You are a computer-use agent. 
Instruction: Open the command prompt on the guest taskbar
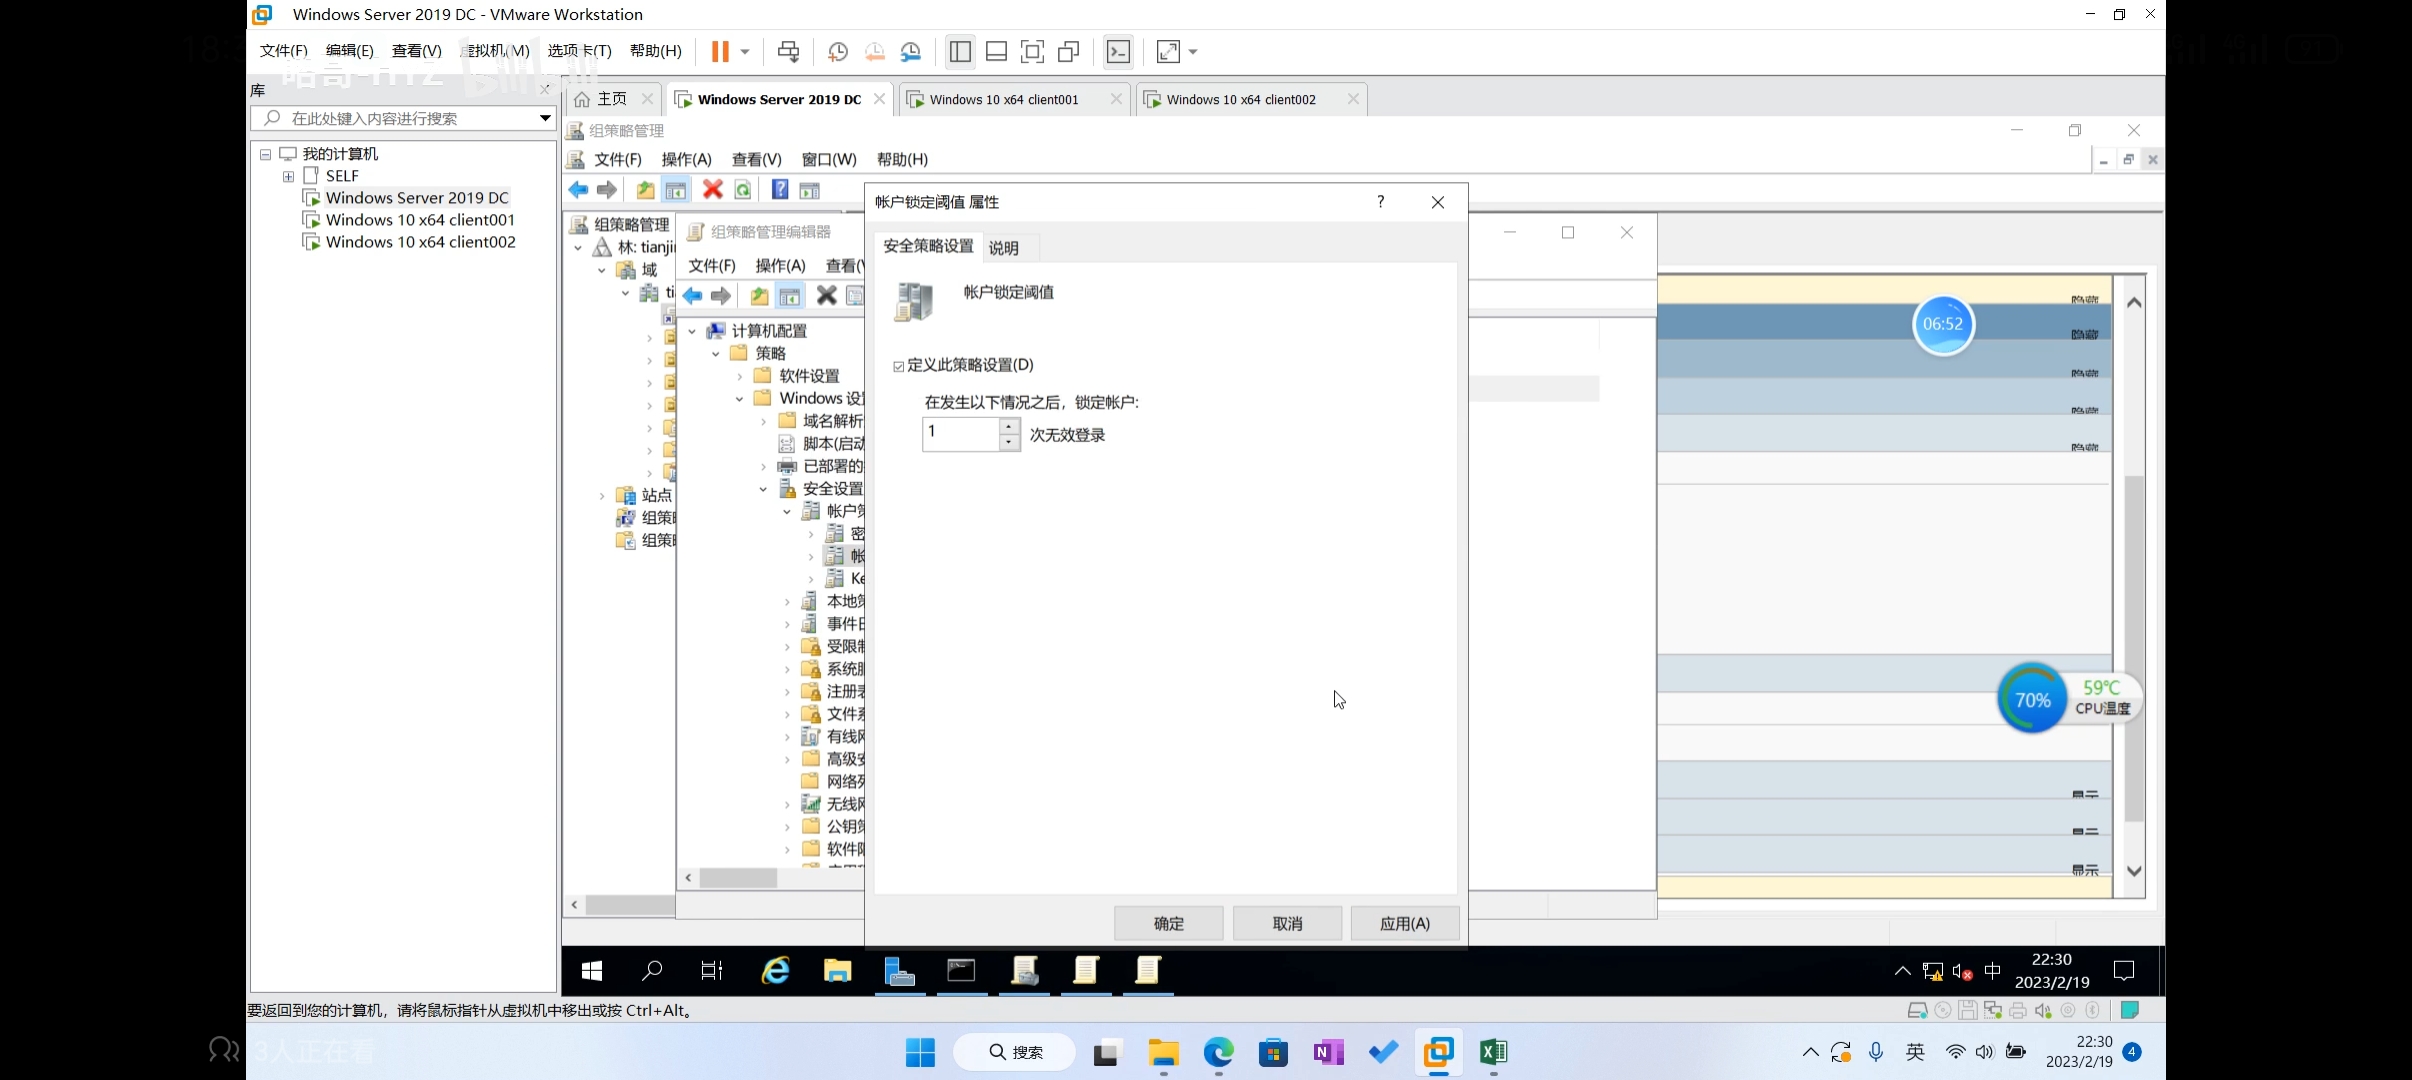point(961,971)
